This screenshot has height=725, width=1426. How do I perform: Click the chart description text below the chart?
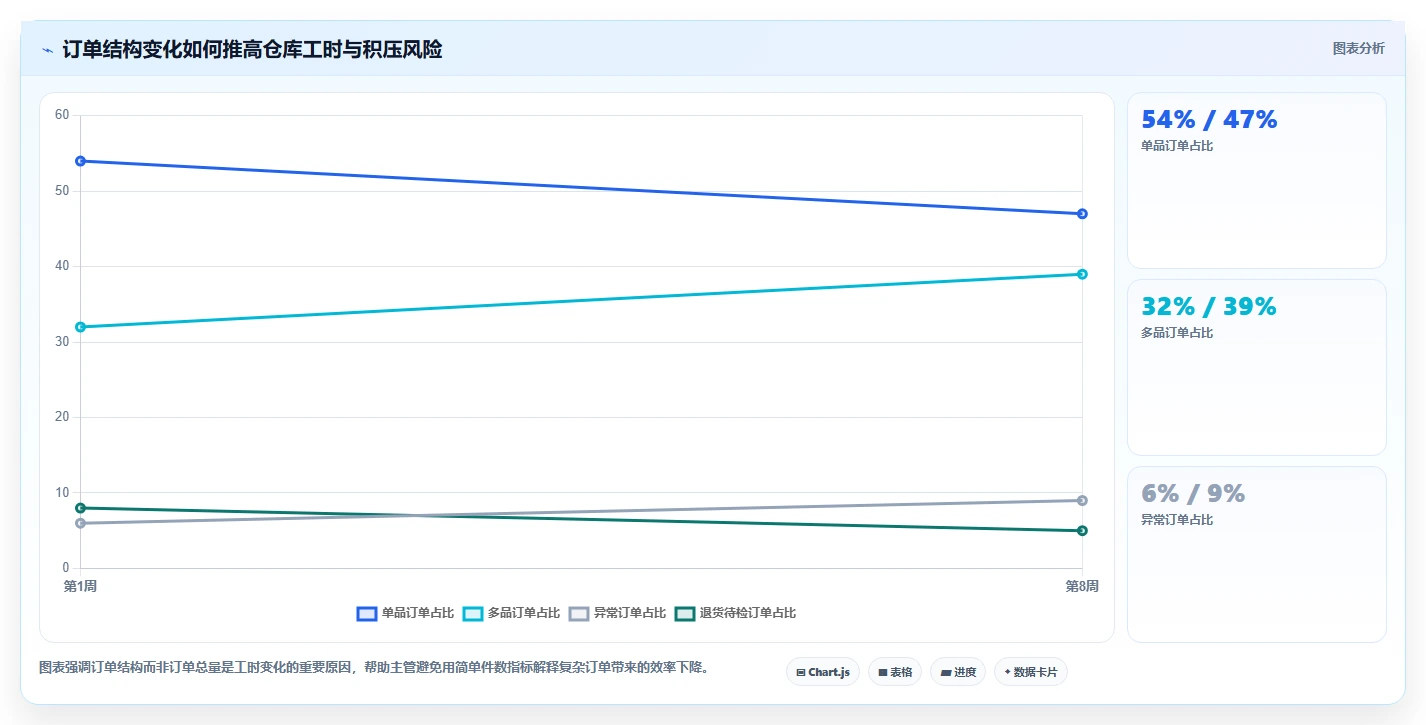pos(374,667)
